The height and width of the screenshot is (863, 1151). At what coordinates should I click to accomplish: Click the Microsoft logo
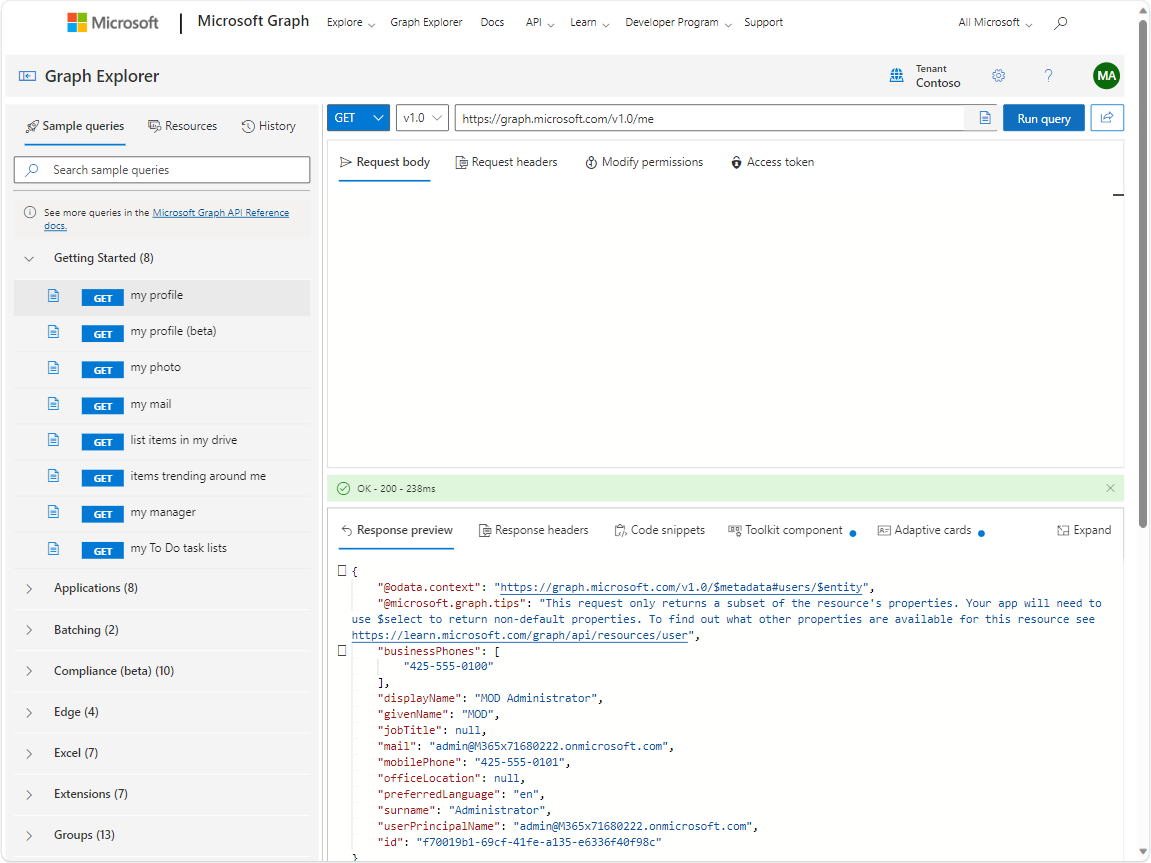112,23
